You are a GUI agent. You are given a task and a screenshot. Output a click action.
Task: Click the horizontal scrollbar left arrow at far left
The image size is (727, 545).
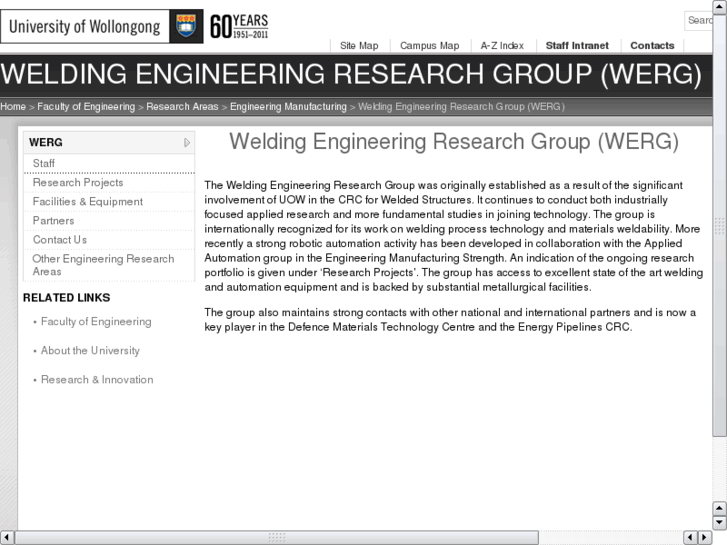coord(7,537)
